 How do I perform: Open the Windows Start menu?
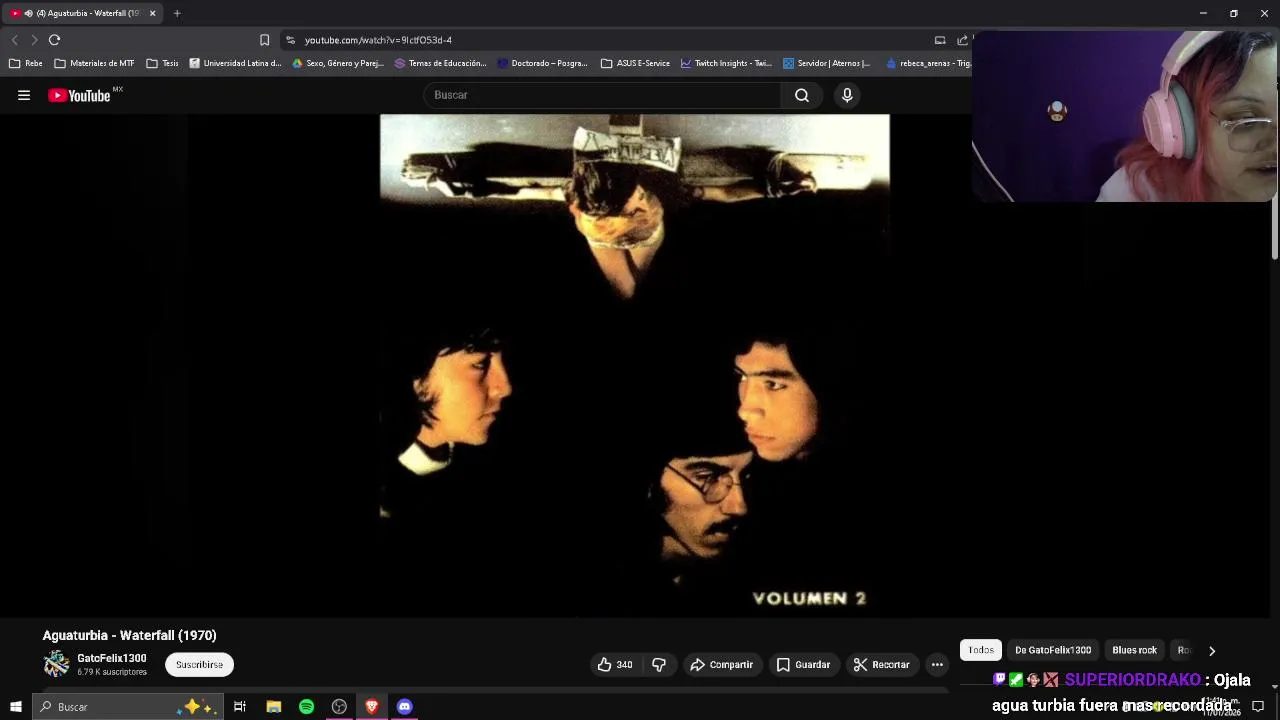(15, 707)
